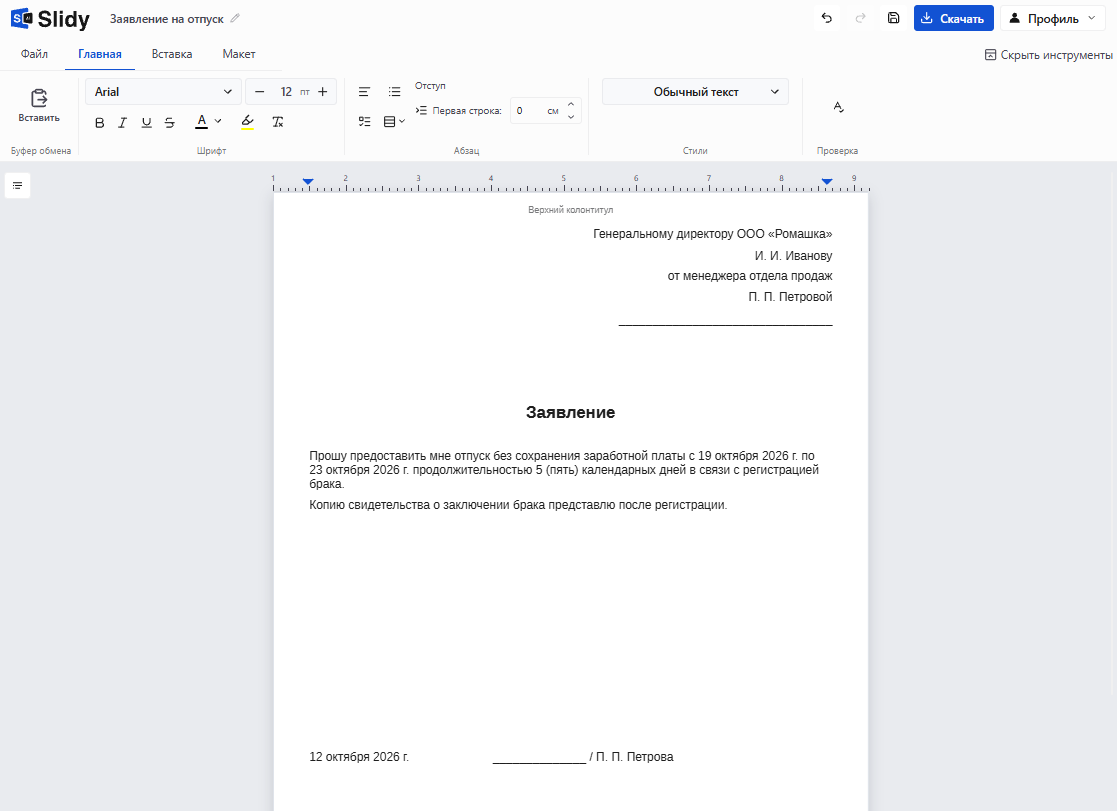Screen dimensions: 1117x811
Task: Open the Профиль dropdown menu
Action: tap(1053, 19)
